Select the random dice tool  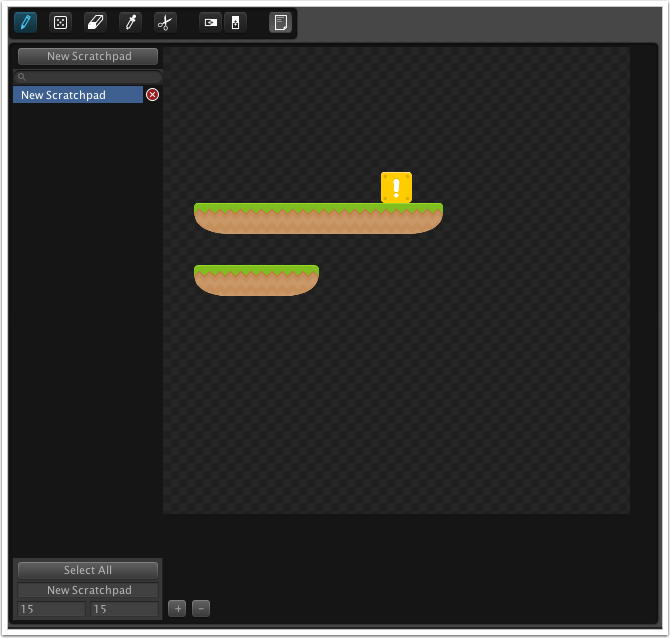point(60,22)
